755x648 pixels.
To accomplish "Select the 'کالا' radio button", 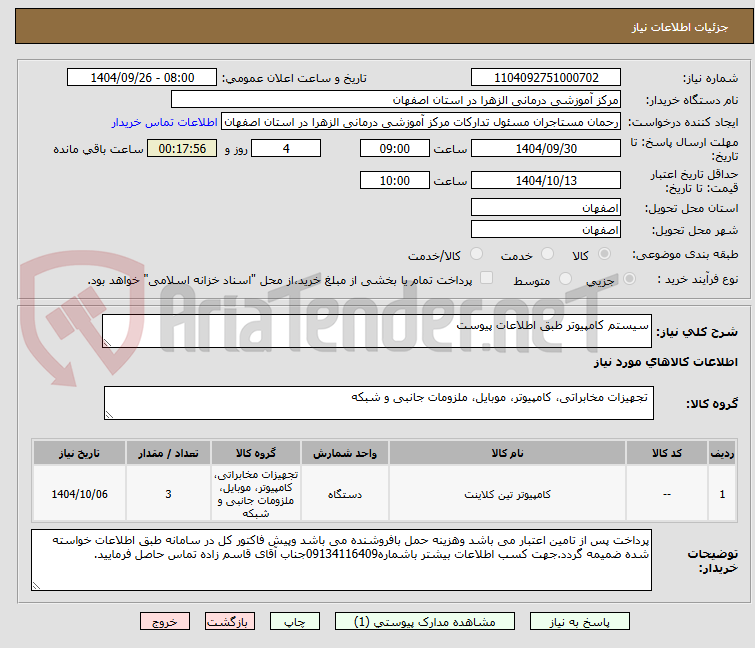I will [x=604, y=254].
